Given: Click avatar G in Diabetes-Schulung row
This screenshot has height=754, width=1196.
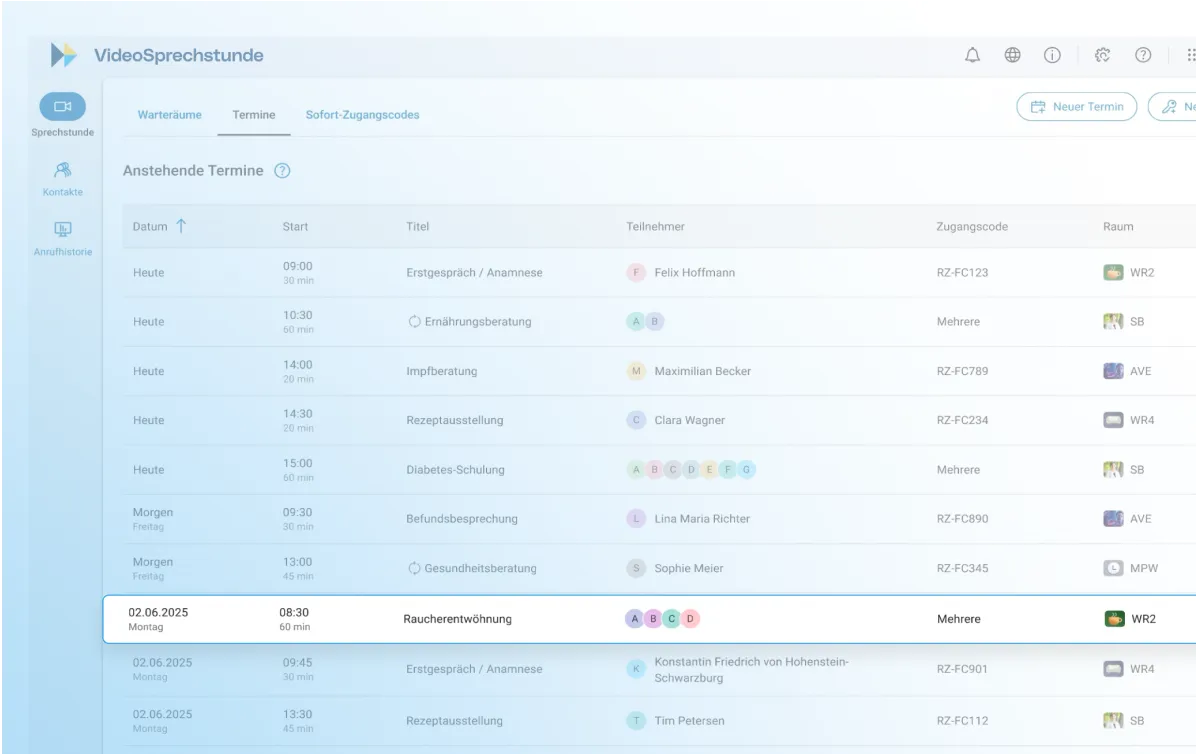Looking at the screenshot, I should [x=747, y=470].
